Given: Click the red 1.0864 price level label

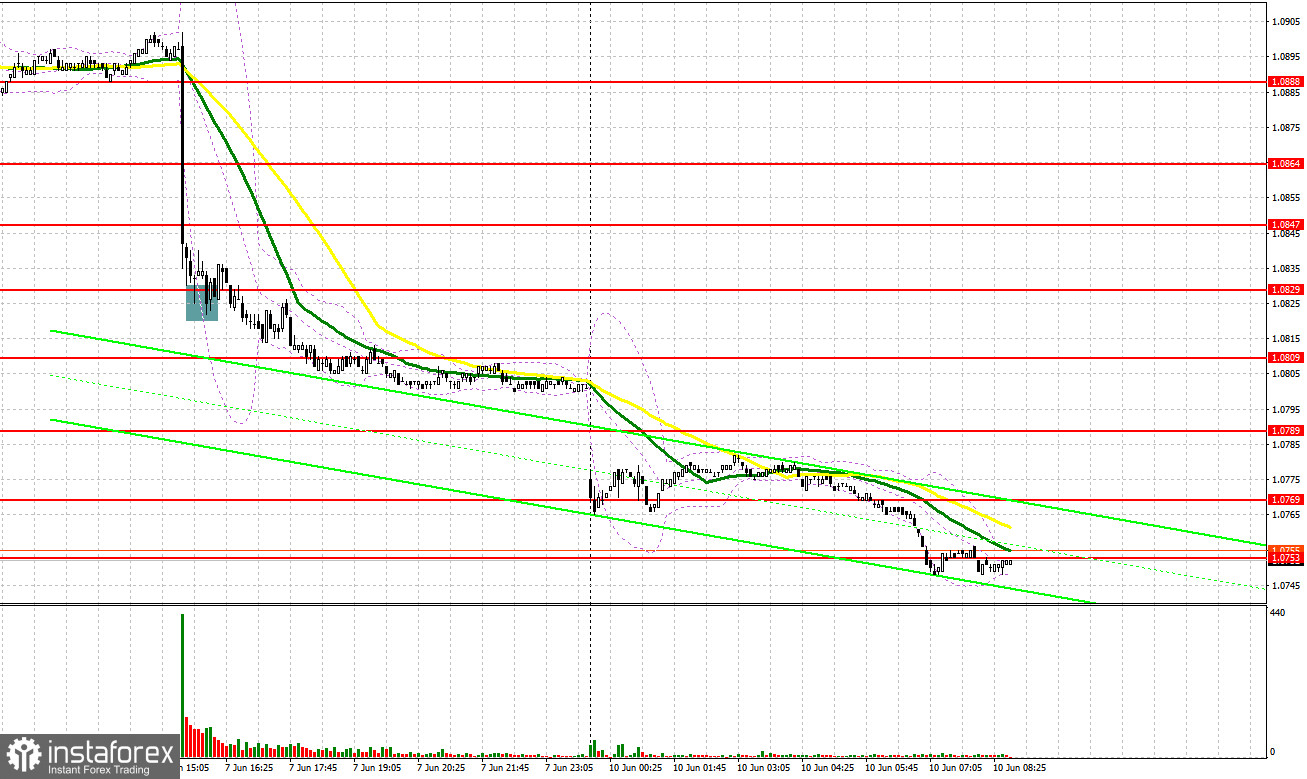Looking at the screenshot, I should [x=1284, y=162].
